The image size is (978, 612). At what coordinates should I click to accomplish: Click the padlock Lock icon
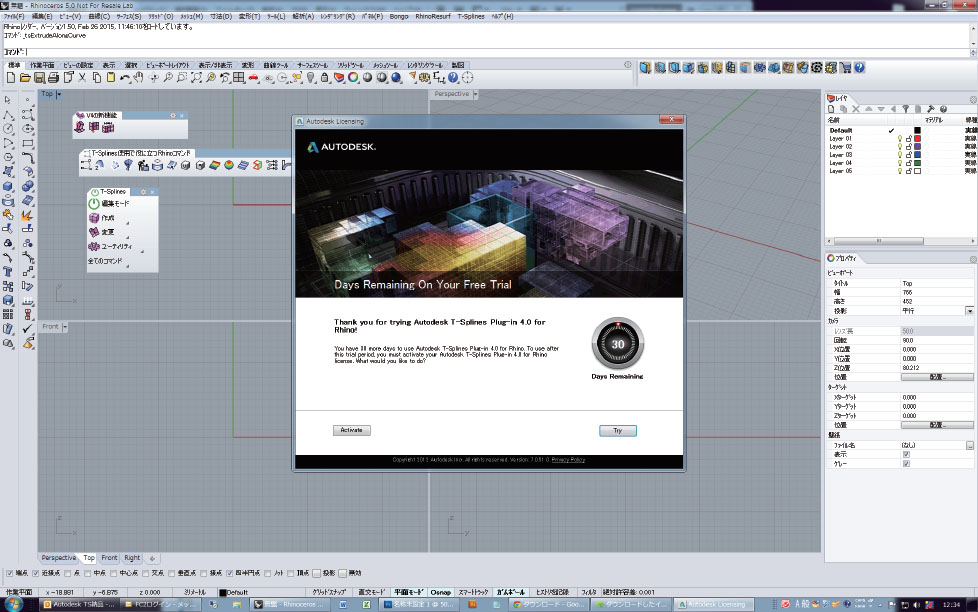click(325, 78)
